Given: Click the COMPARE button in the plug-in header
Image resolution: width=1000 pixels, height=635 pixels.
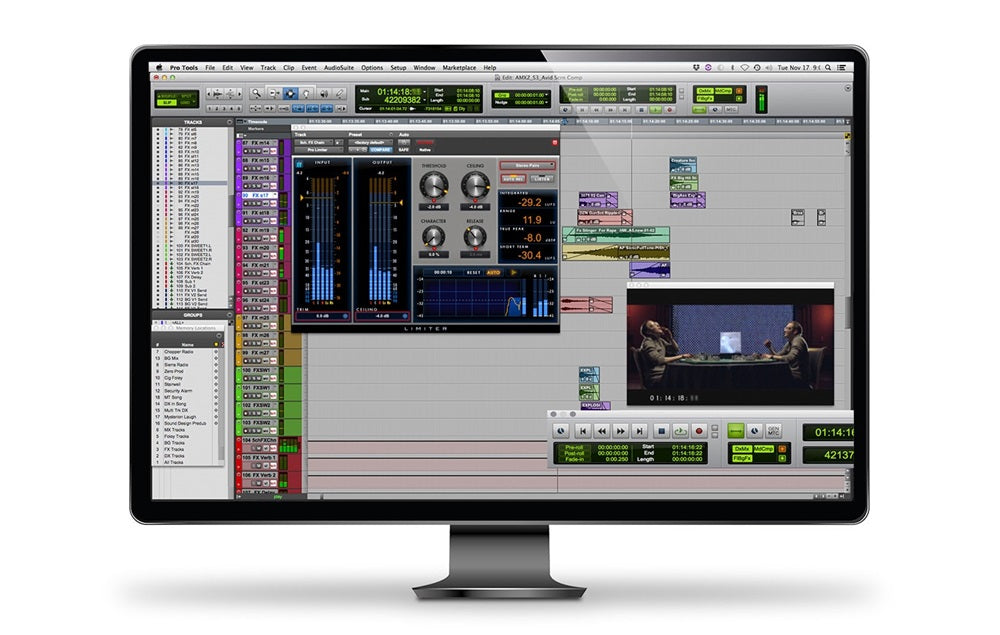Looking at the screenshot, I should 381,150.
